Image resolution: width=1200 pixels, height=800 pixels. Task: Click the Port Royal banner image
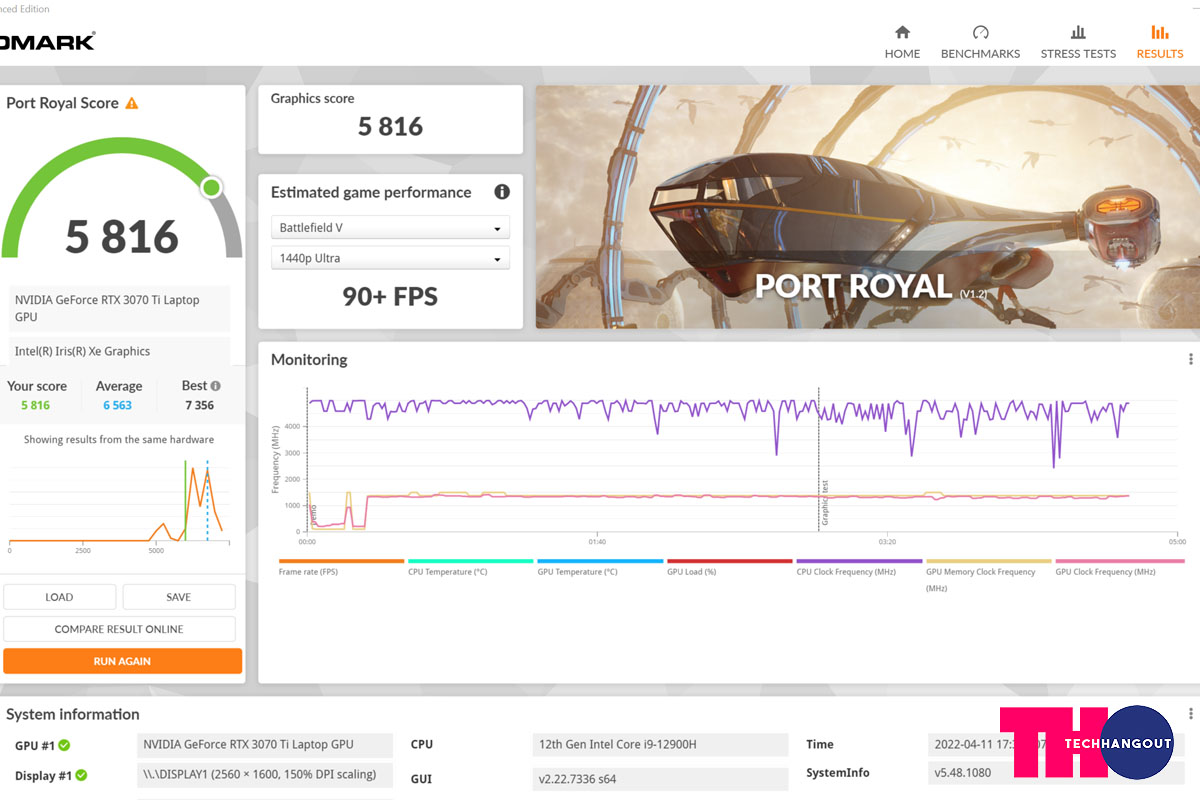pyautogui.click(x=868, y=207)
